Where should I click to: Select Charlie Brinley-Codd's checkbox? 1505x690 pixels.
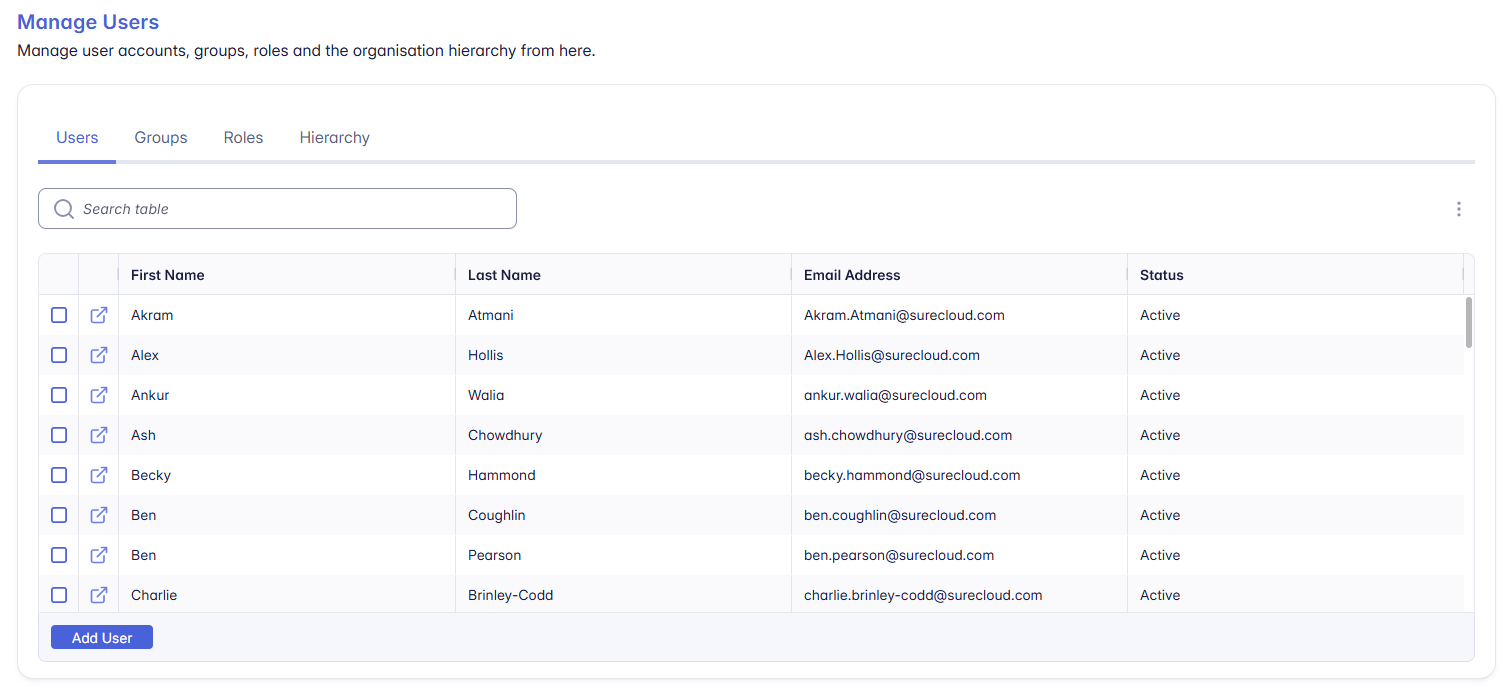58,594
